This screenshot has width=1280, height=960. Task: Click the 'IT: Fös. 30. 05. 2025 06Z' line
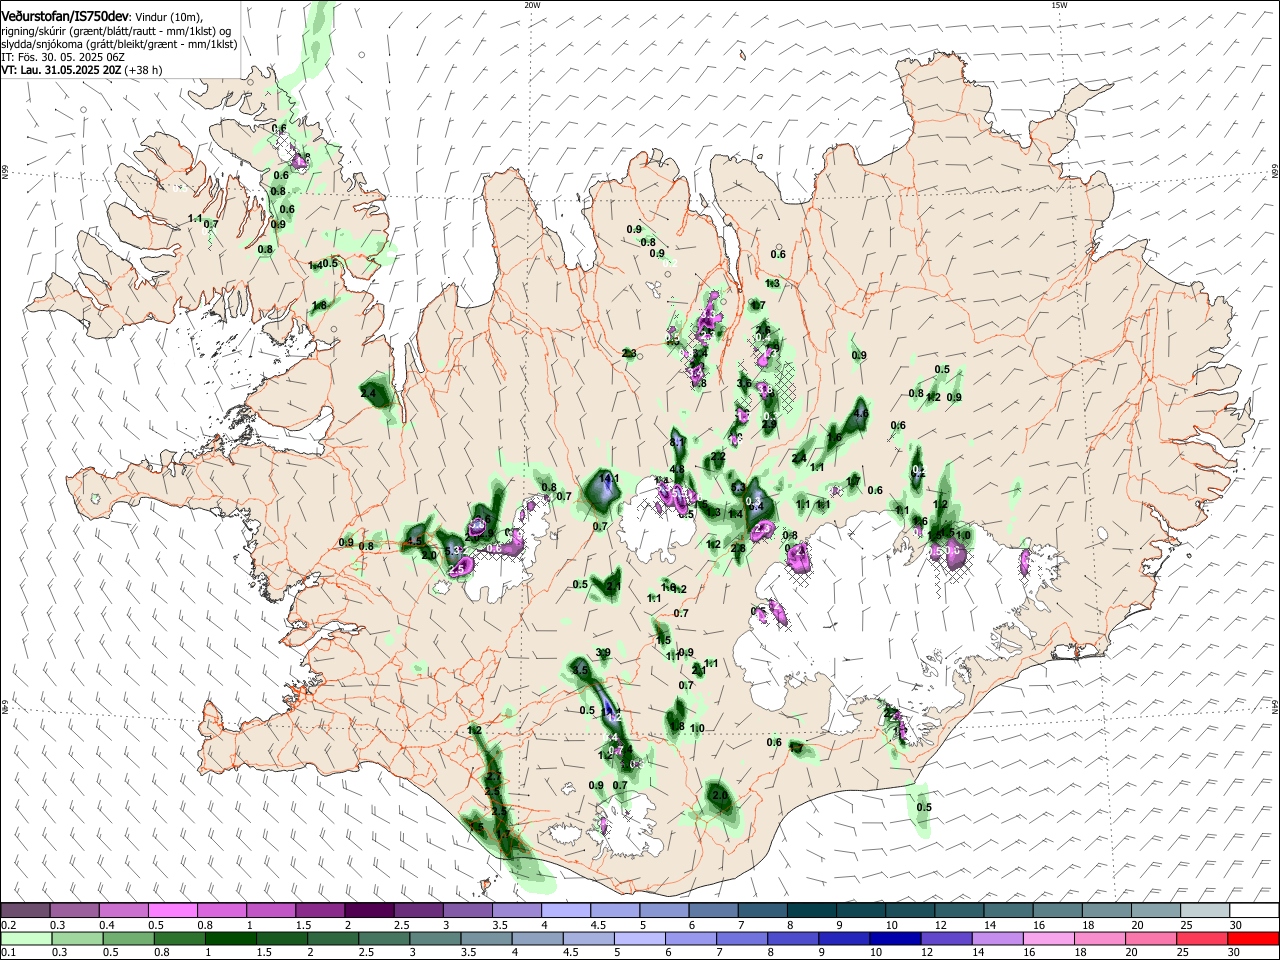(x=62, y=58)
